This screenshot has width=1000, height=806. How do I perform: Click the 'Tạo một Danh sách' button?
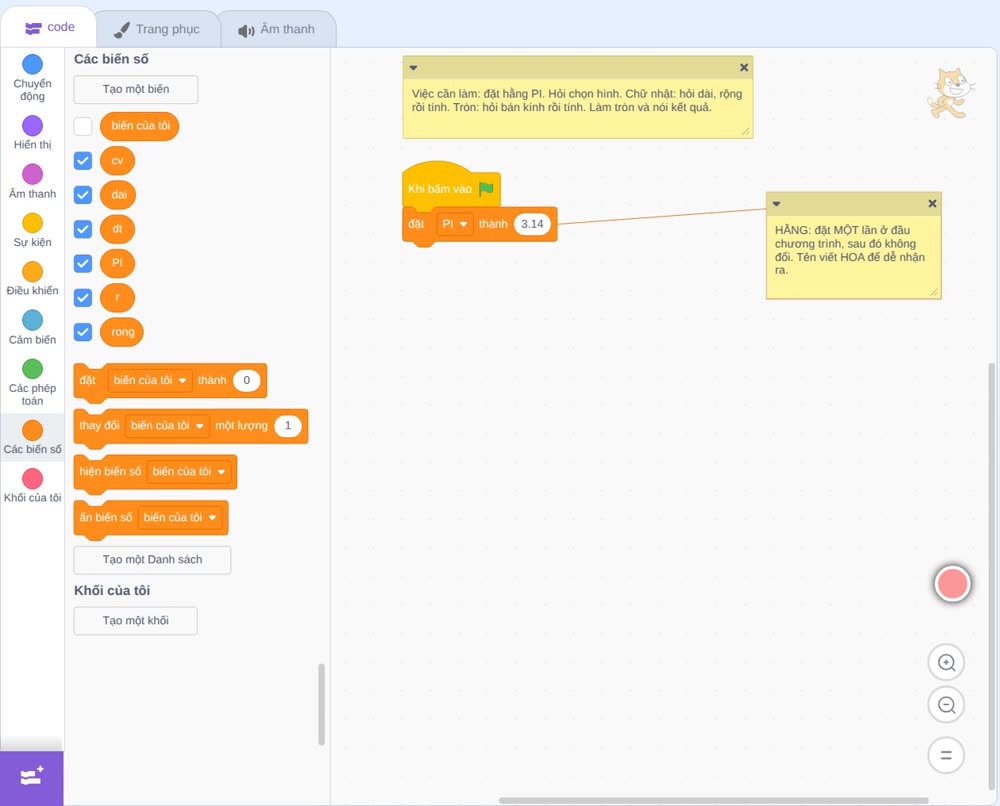pos(152,560)
